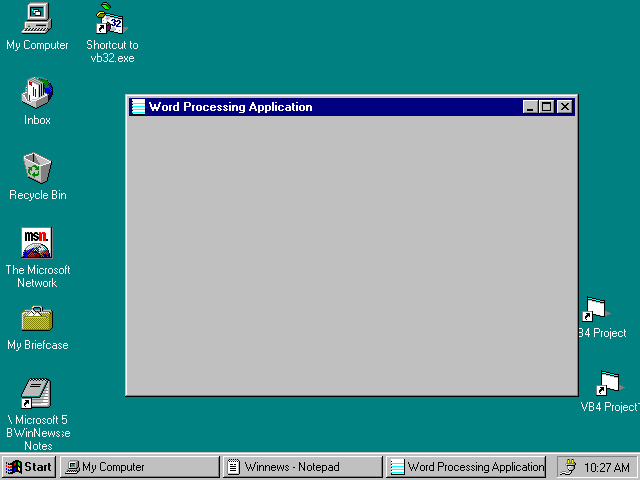640x480 pixels.
Task: Select the Shortcut to vb32.exe icon
Action: click(110, 18)
